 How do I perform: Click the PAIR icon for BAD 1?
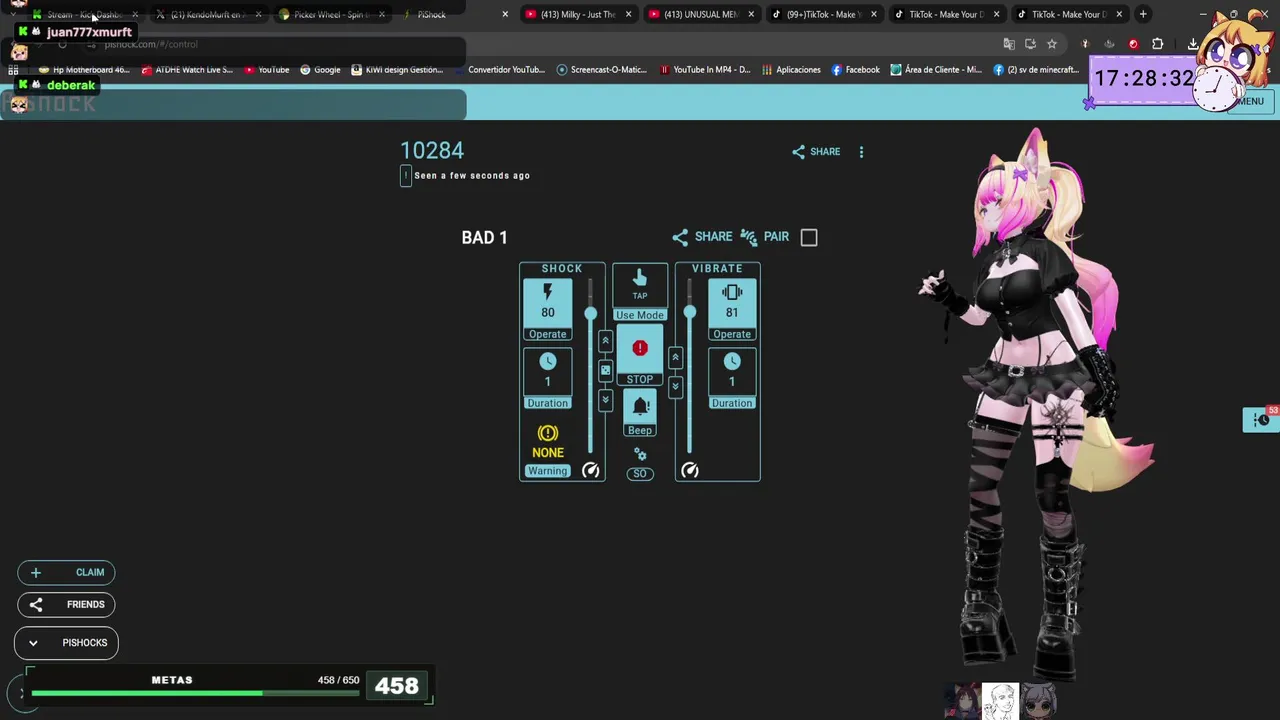click(749, 237)
